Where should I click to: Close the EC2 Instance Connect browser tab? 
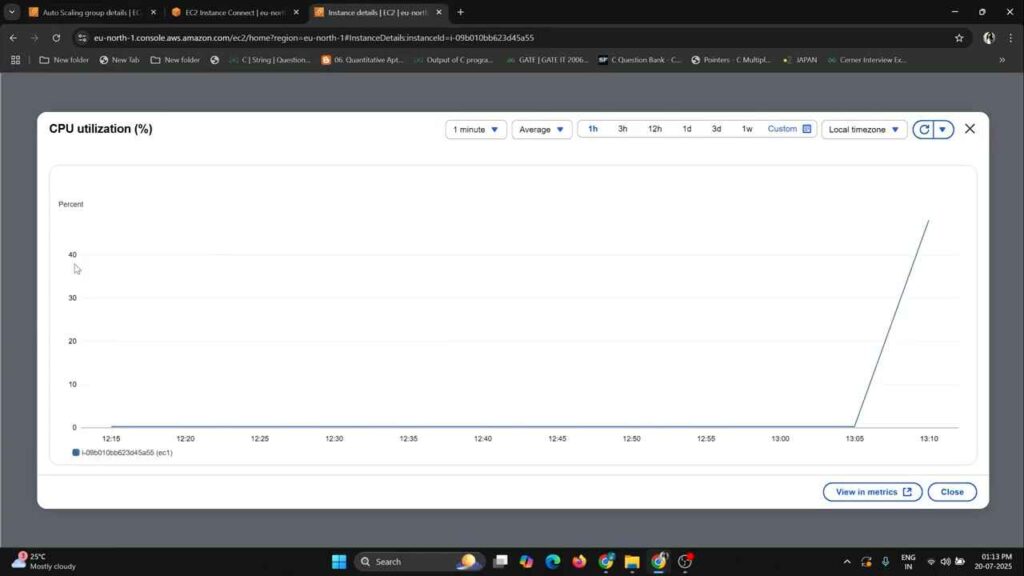click(296, 12)
